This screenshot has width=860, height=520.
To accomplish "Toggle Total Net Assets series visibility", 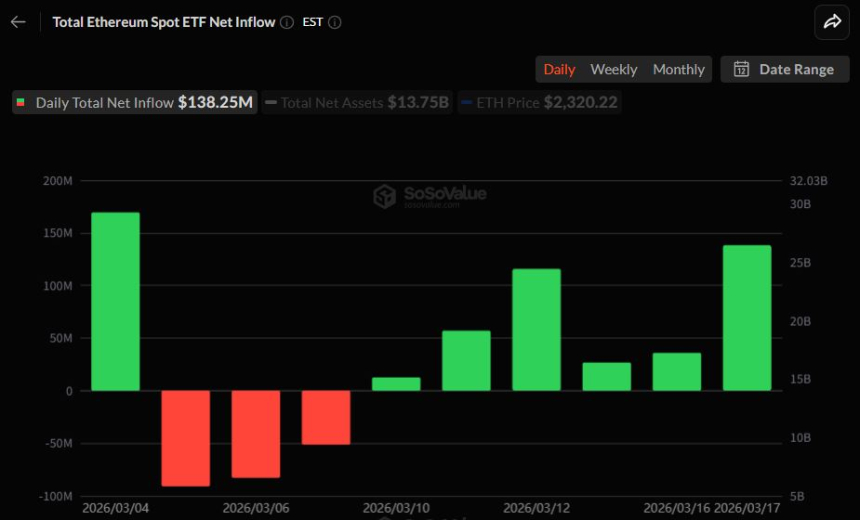I will (x=357, y=102).
